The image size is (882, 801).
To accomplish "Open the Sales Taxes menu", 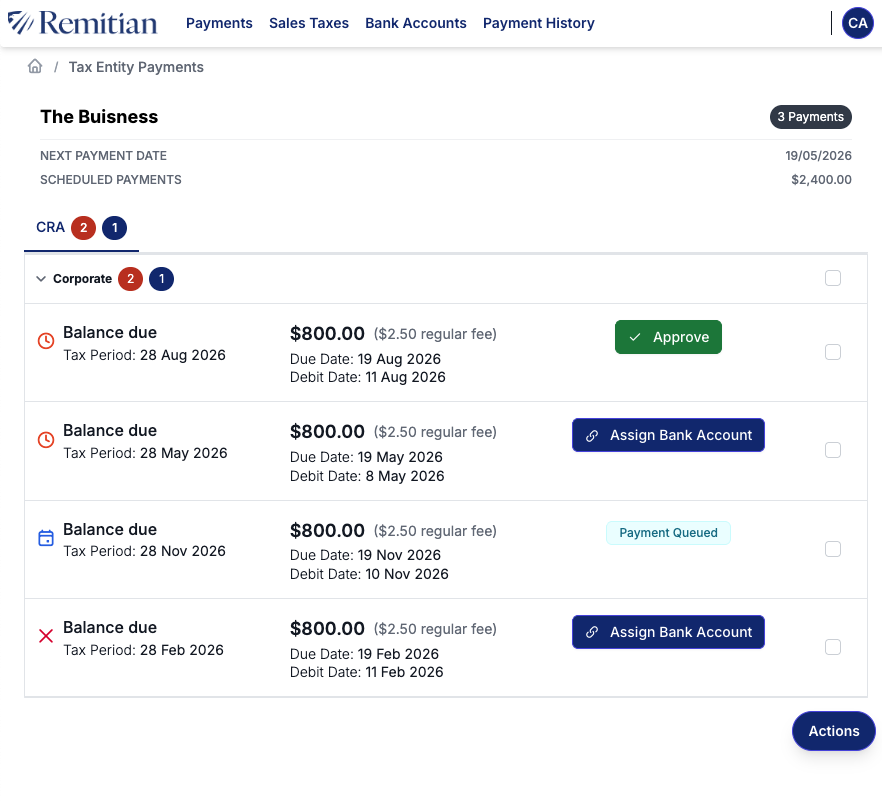I will (x=309, y=23).
